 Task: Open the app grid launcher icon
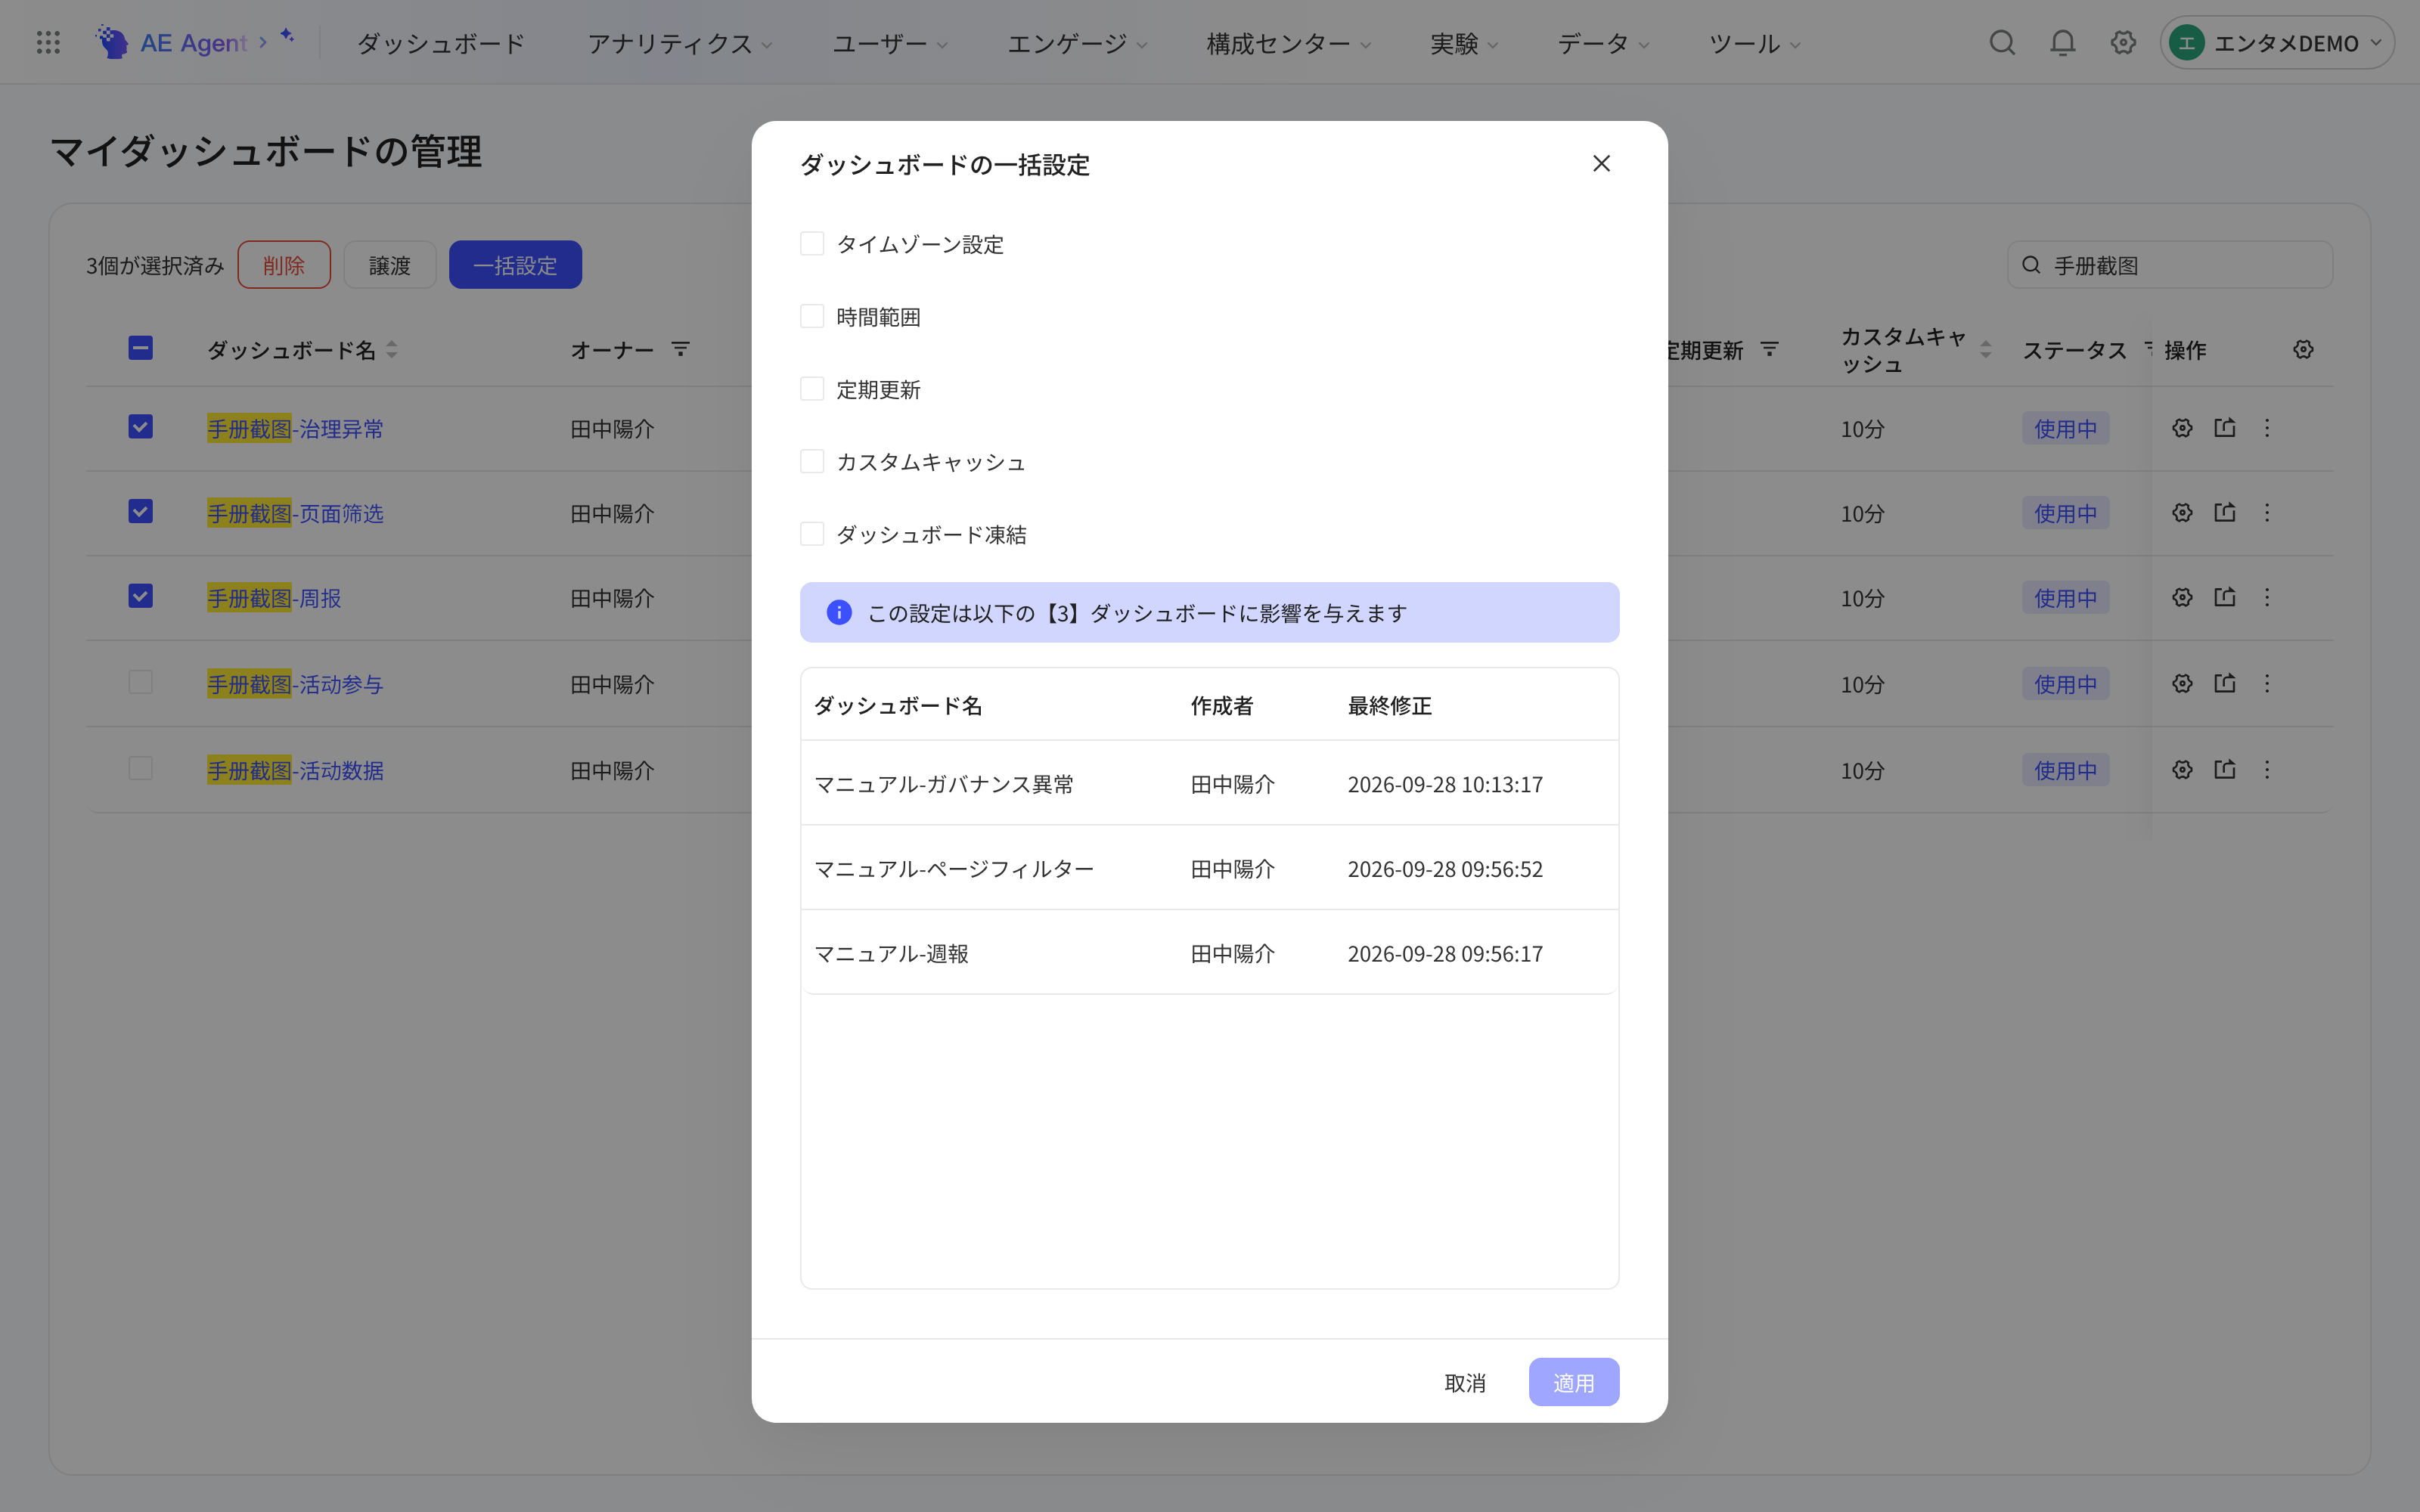pos(48,42)
